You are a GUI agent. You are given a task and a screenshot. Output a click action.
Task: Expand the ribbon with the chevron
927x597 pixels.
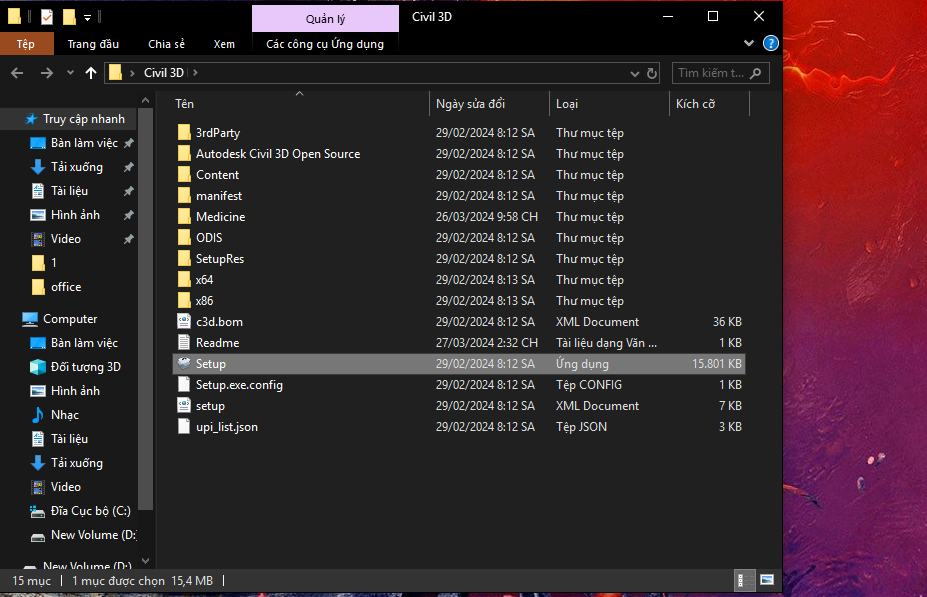pyautogui.click(x=748, y=43)
